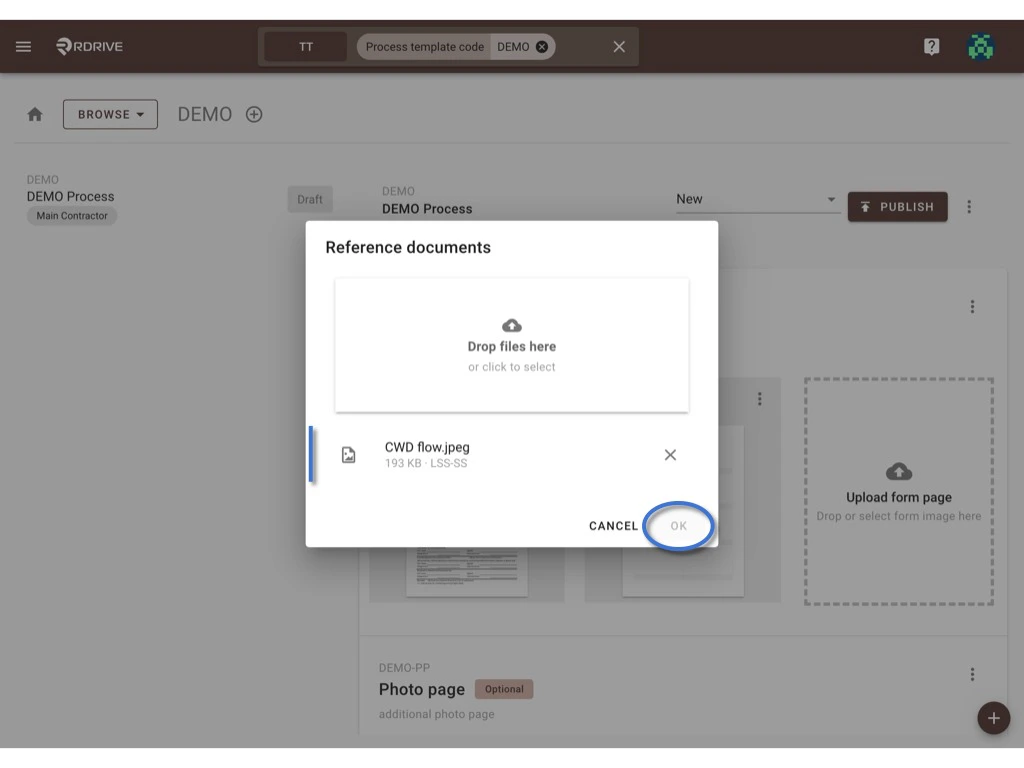
Task: Cancel the Reference documents dialog
Action: tap(613, 526)
